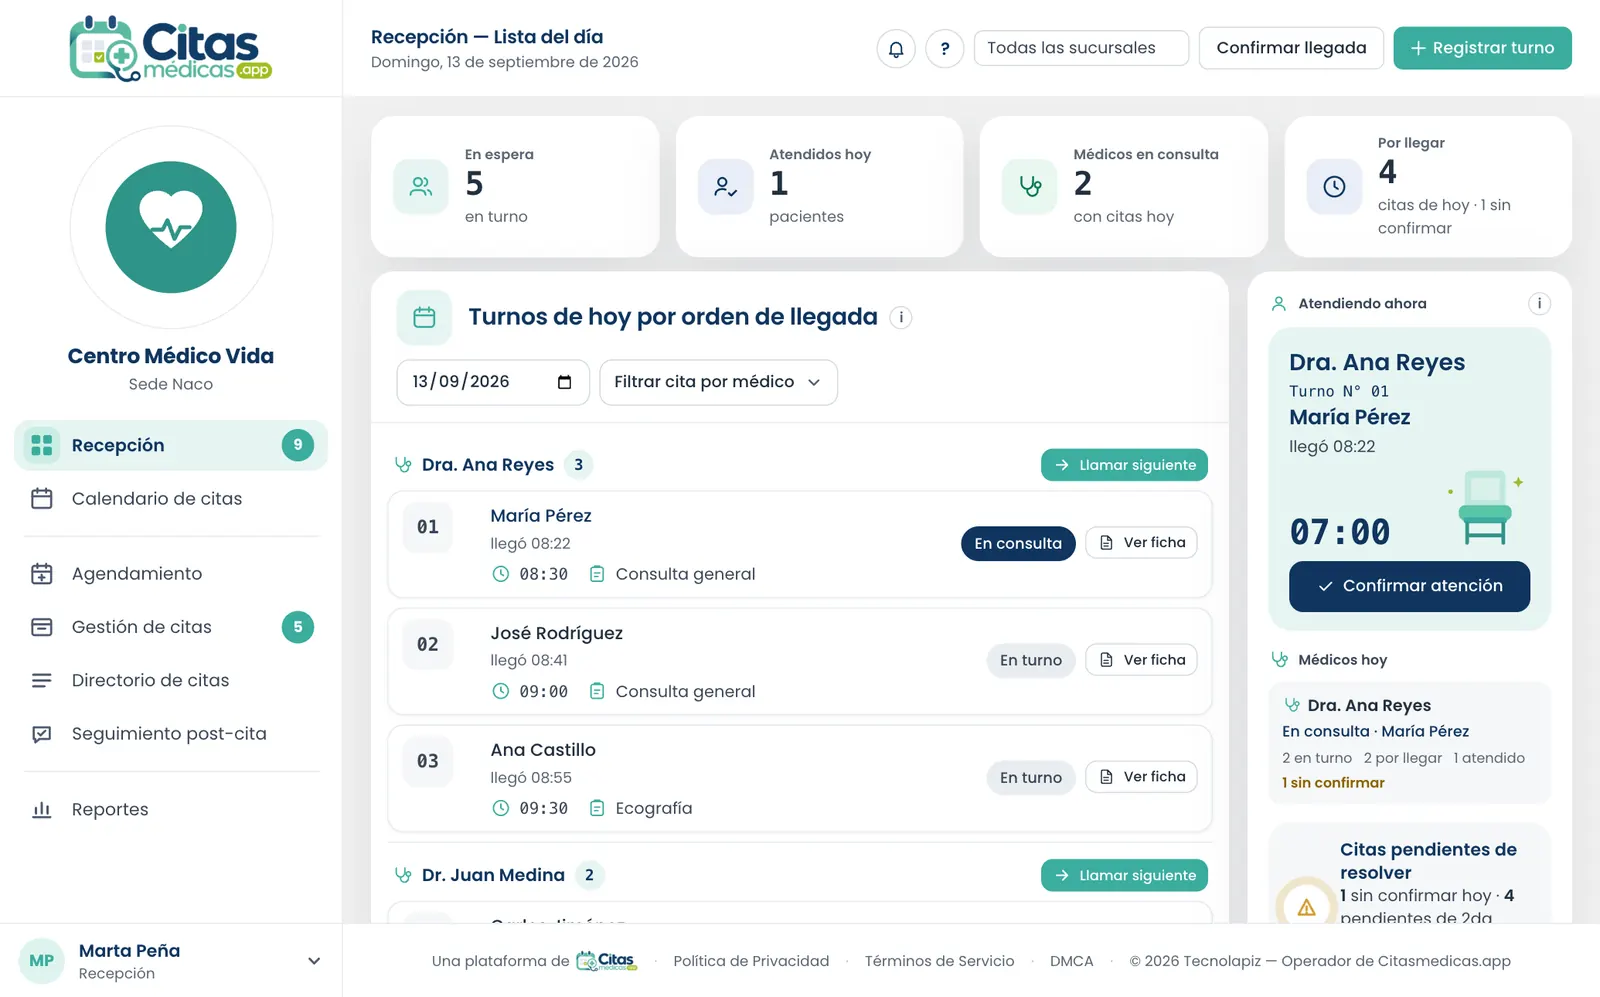Click the calendar icon beside Turnos de hoy

(424, 318)
